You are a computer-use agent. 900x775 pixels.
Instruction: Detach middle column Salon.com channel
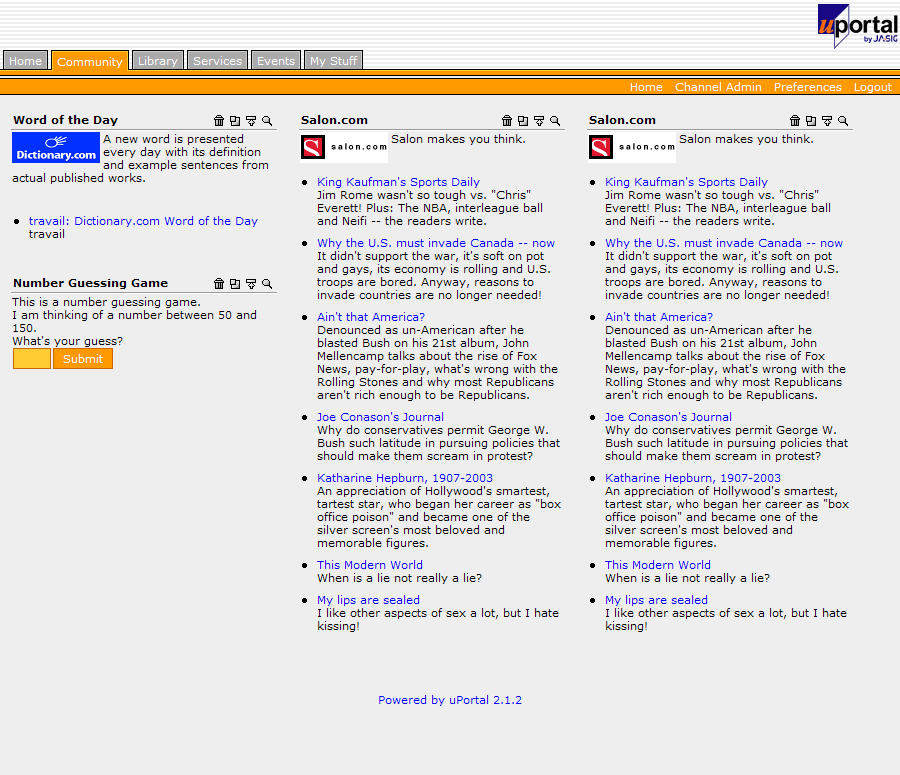[x=523, y=121]
